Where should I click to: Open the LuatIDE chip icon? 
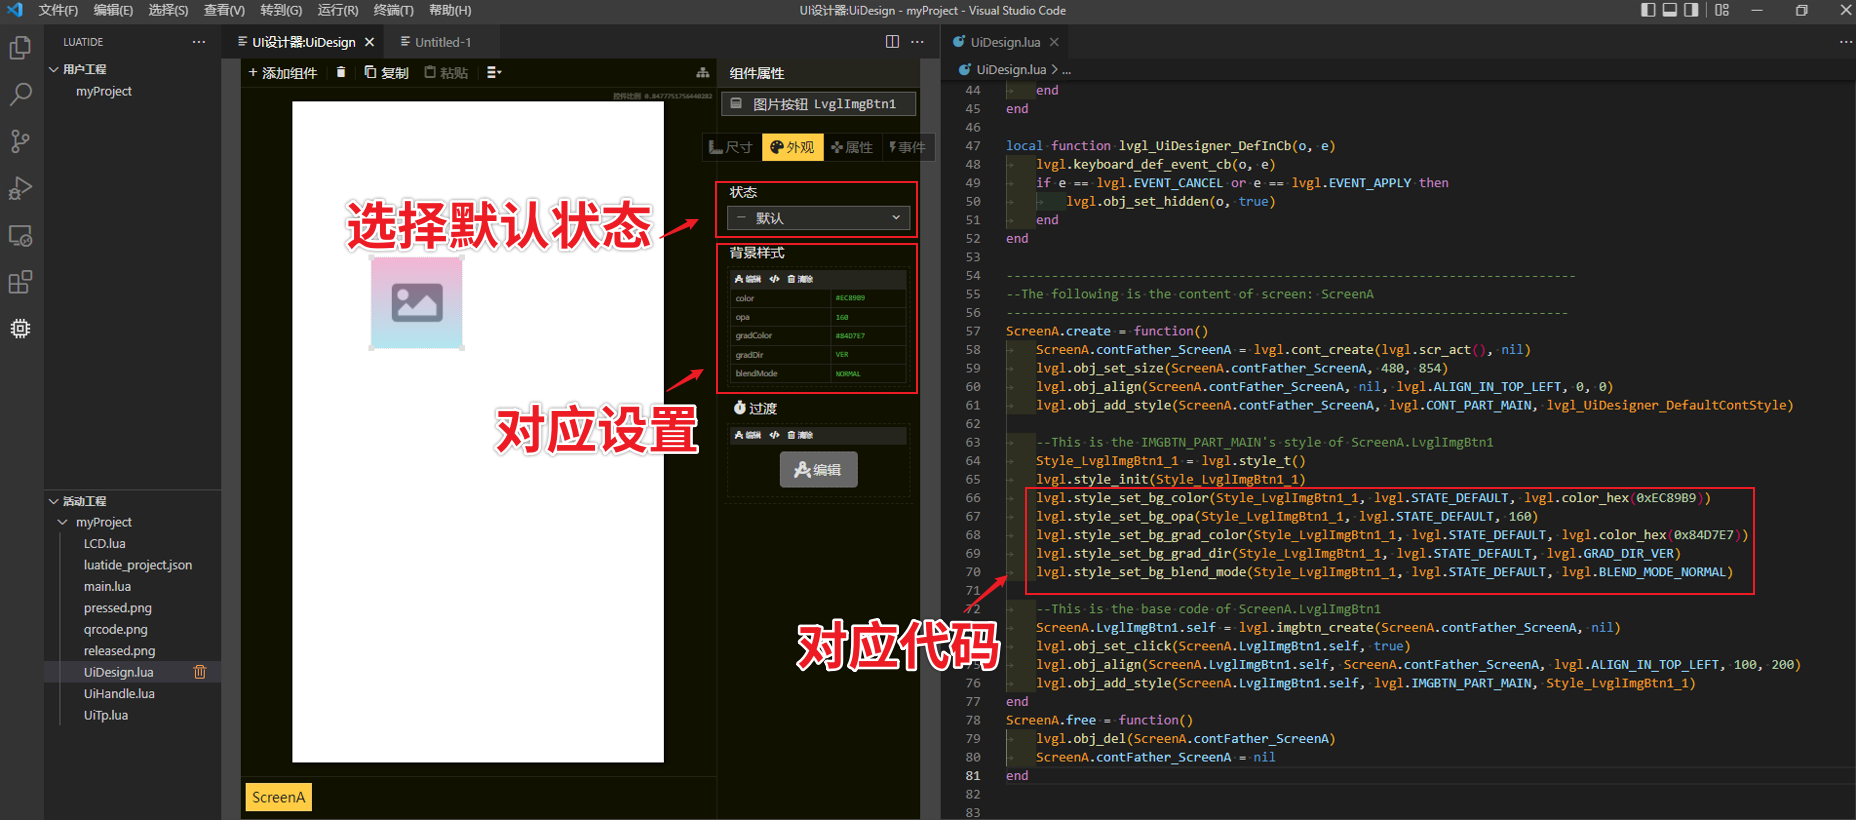pyautogui.click(x=20, y=328)
